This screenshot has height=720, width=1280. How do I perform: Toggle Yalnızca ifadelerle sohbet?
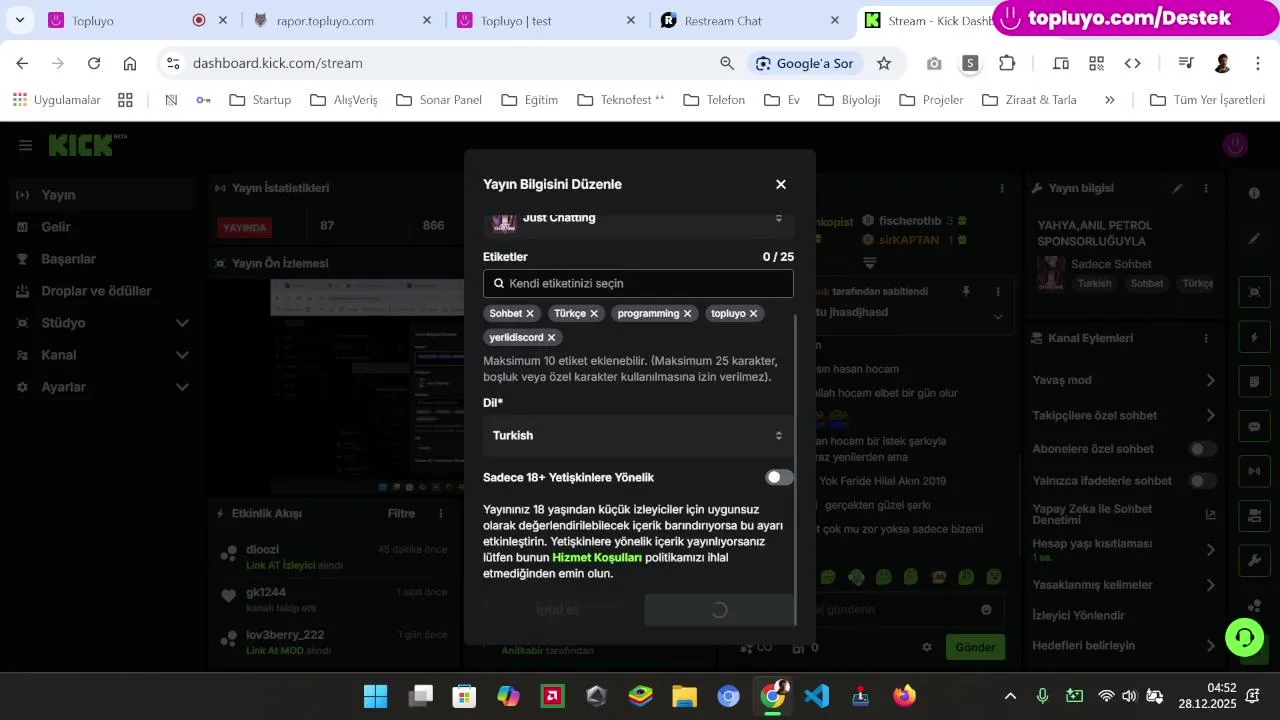(1203, 481)
